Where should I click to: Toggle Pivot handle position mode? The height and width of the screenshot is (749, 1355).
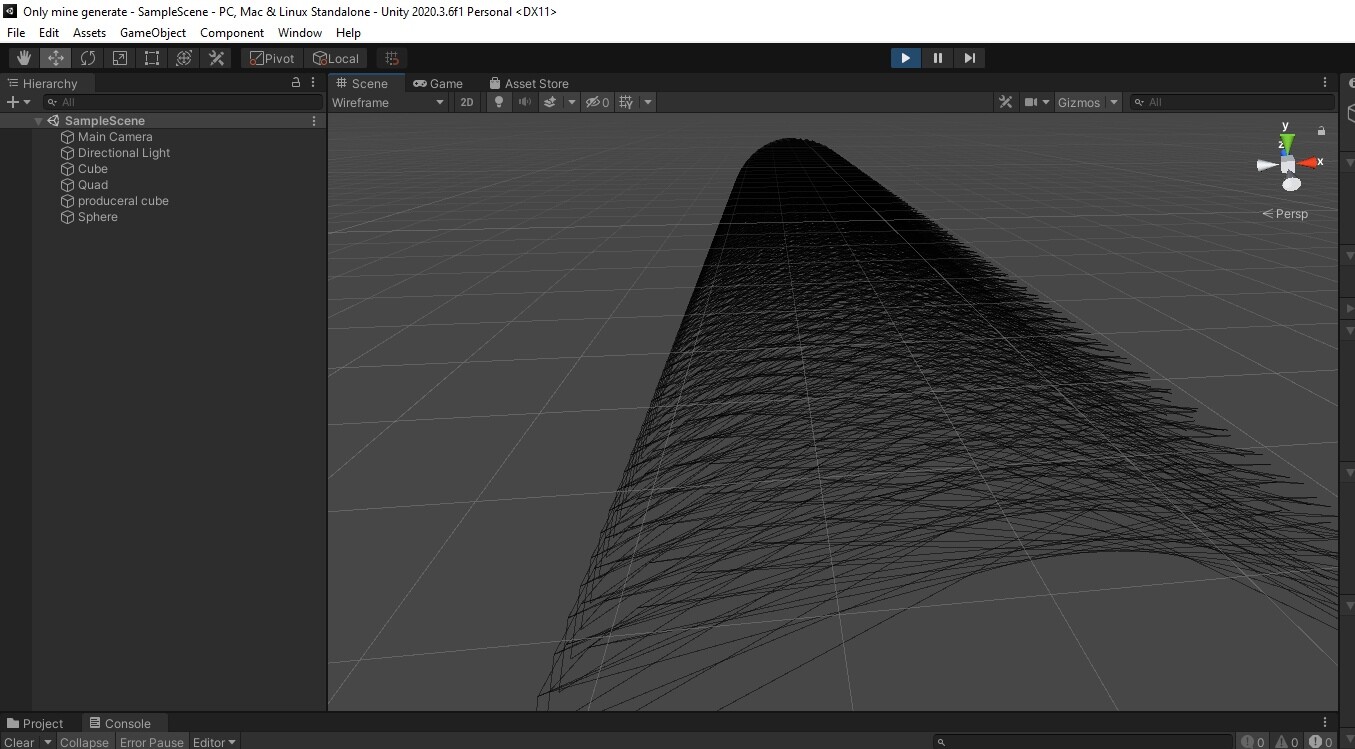[270, 57]
